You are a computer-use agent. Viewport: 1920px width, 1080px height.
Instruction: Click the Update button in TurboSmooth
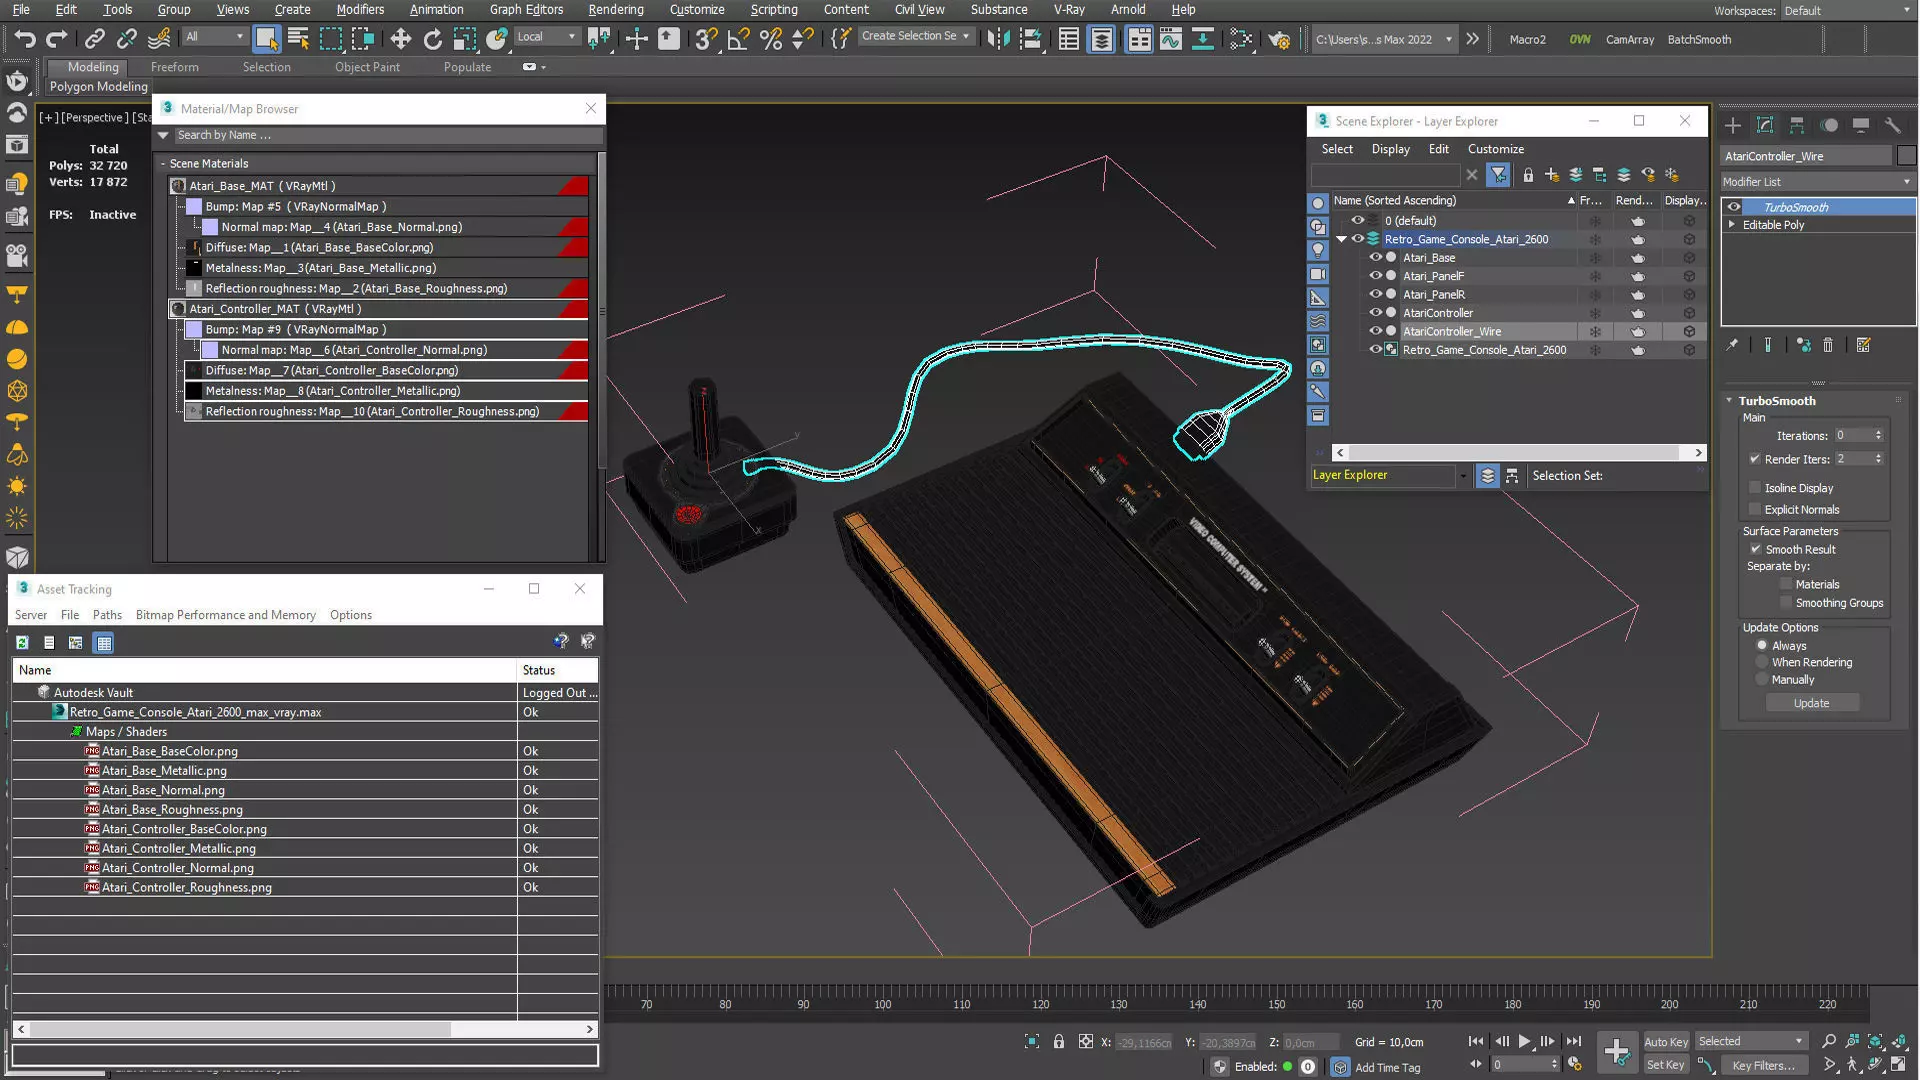1811,703
